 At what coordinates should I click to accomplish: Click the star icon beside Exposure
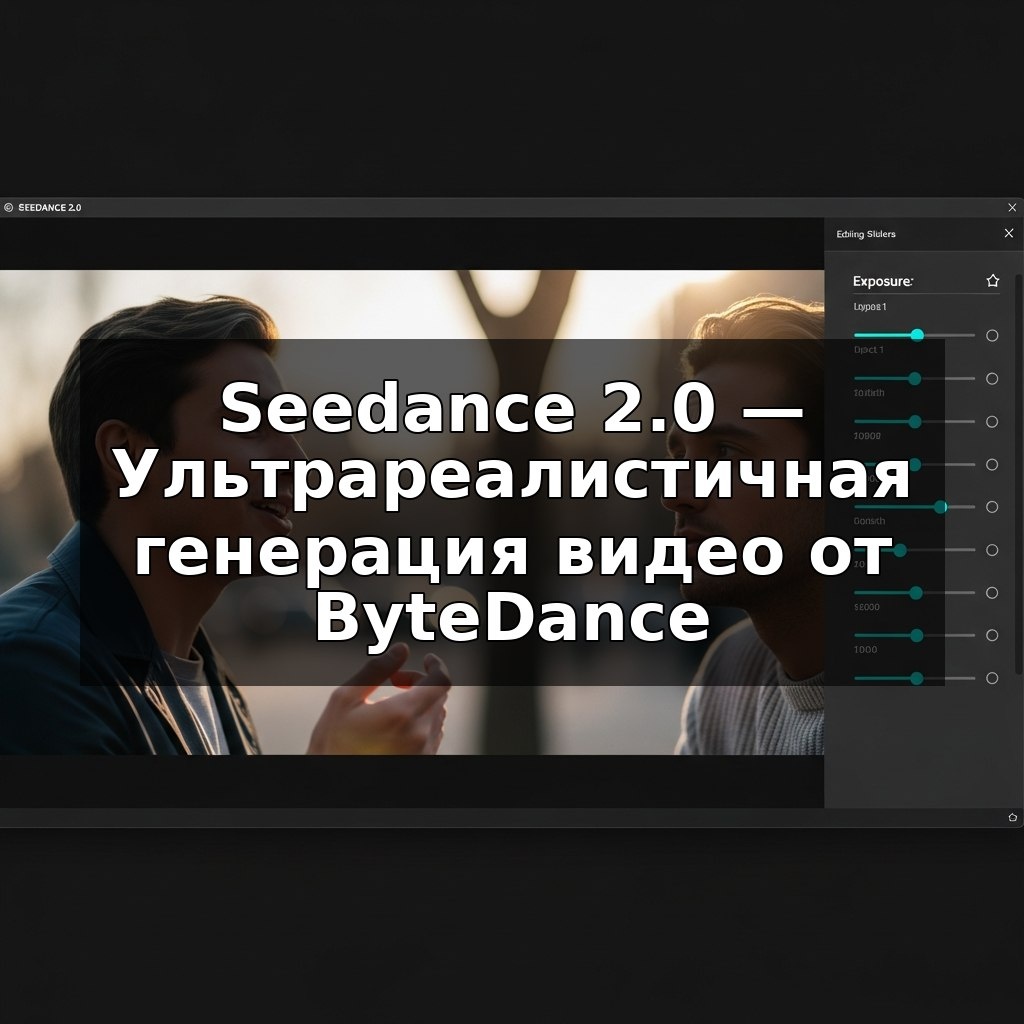993,281
